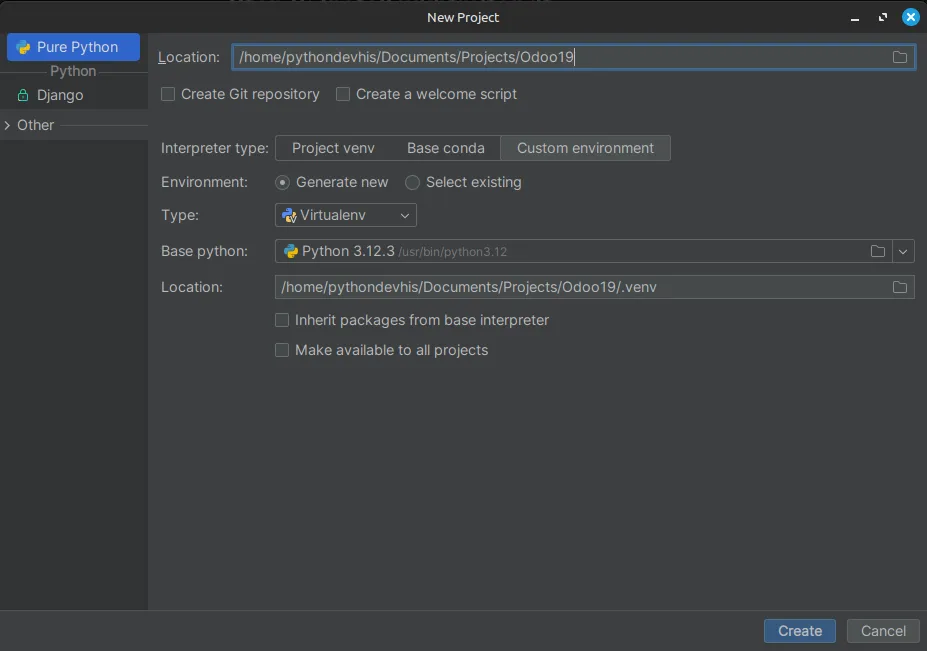Enable Create Git repository checkbox
The width and height of the screenshot is (927, 651).
[x=168, y=94]
